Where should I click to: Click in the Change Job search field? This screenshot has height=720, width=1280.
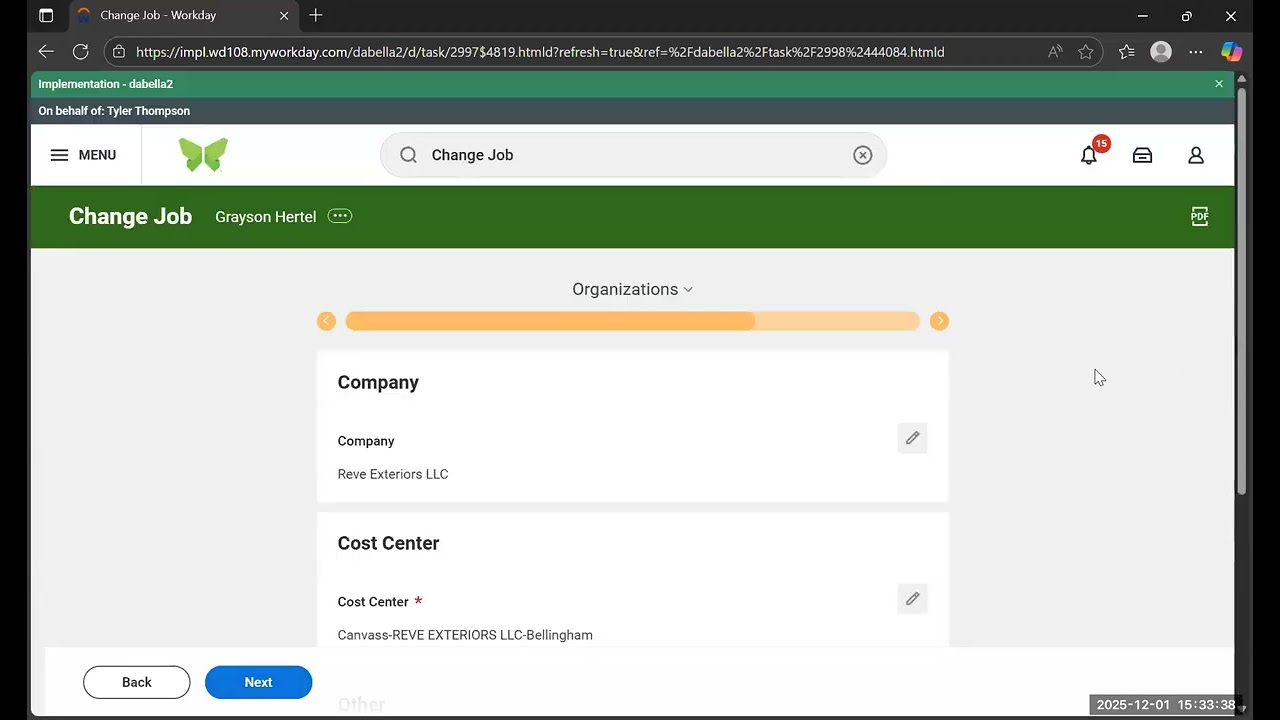[633, 155]
